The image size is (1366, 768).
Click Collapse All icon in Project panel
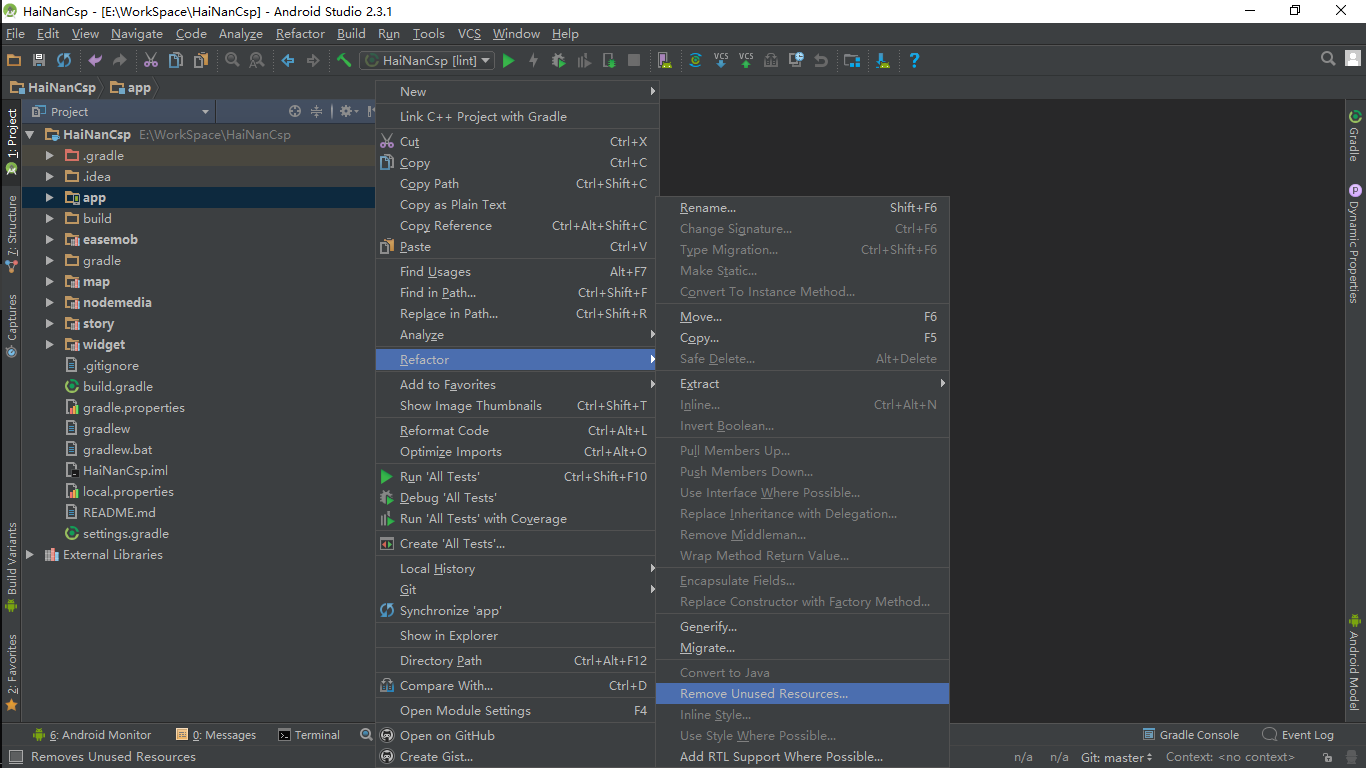[x=316, y=111]
